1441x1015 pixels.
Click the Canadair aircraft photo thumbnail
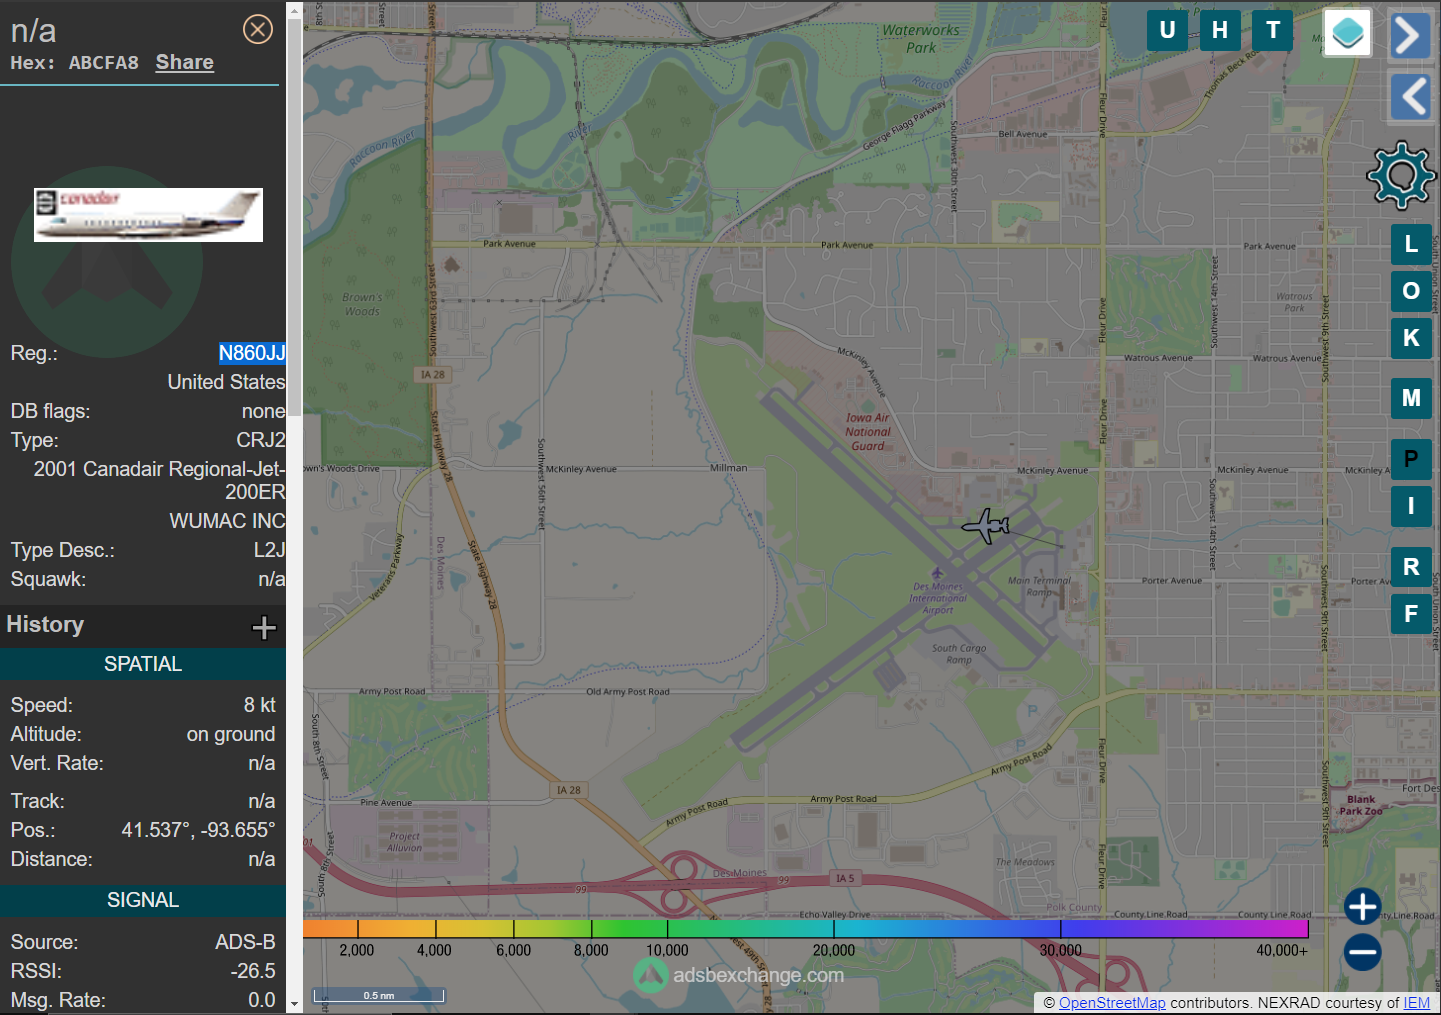pyautogui.click(x=148, y=215)
